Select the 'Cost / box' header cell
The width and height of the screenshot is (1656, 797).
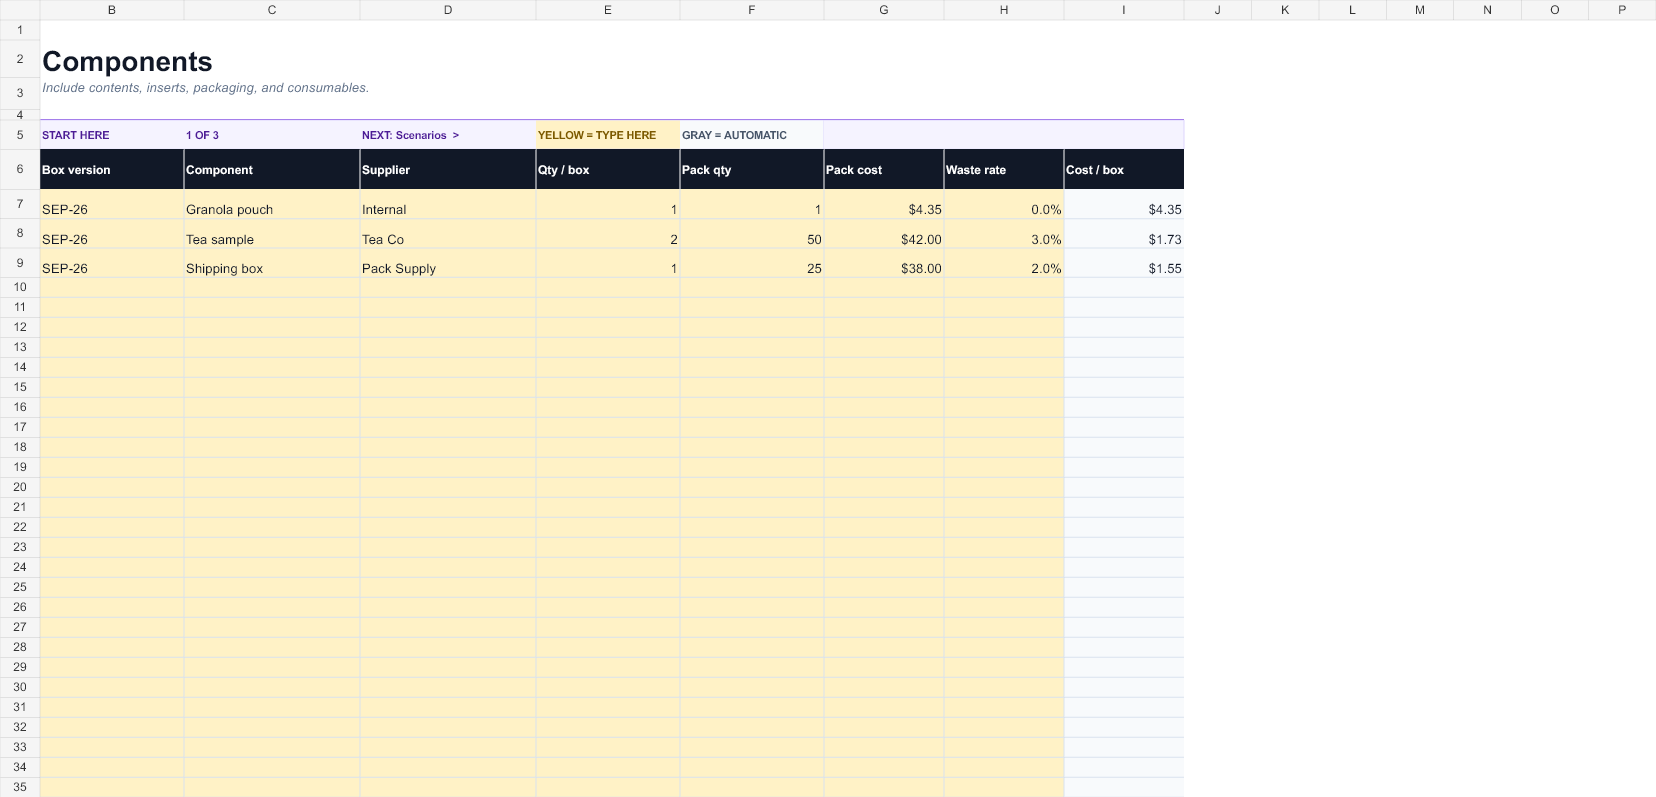1124,169
